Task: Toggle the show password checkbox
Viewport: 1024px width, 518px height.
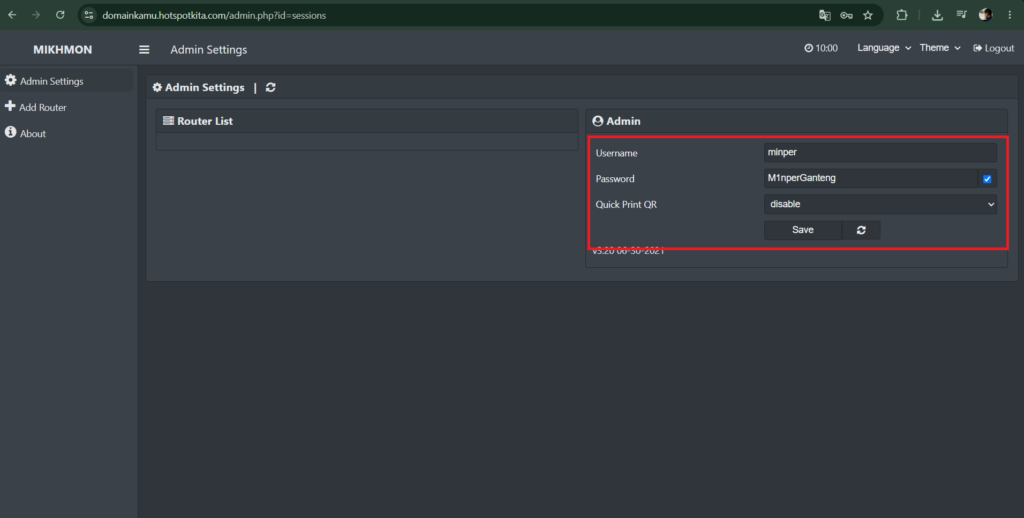Action: point(987,179)
